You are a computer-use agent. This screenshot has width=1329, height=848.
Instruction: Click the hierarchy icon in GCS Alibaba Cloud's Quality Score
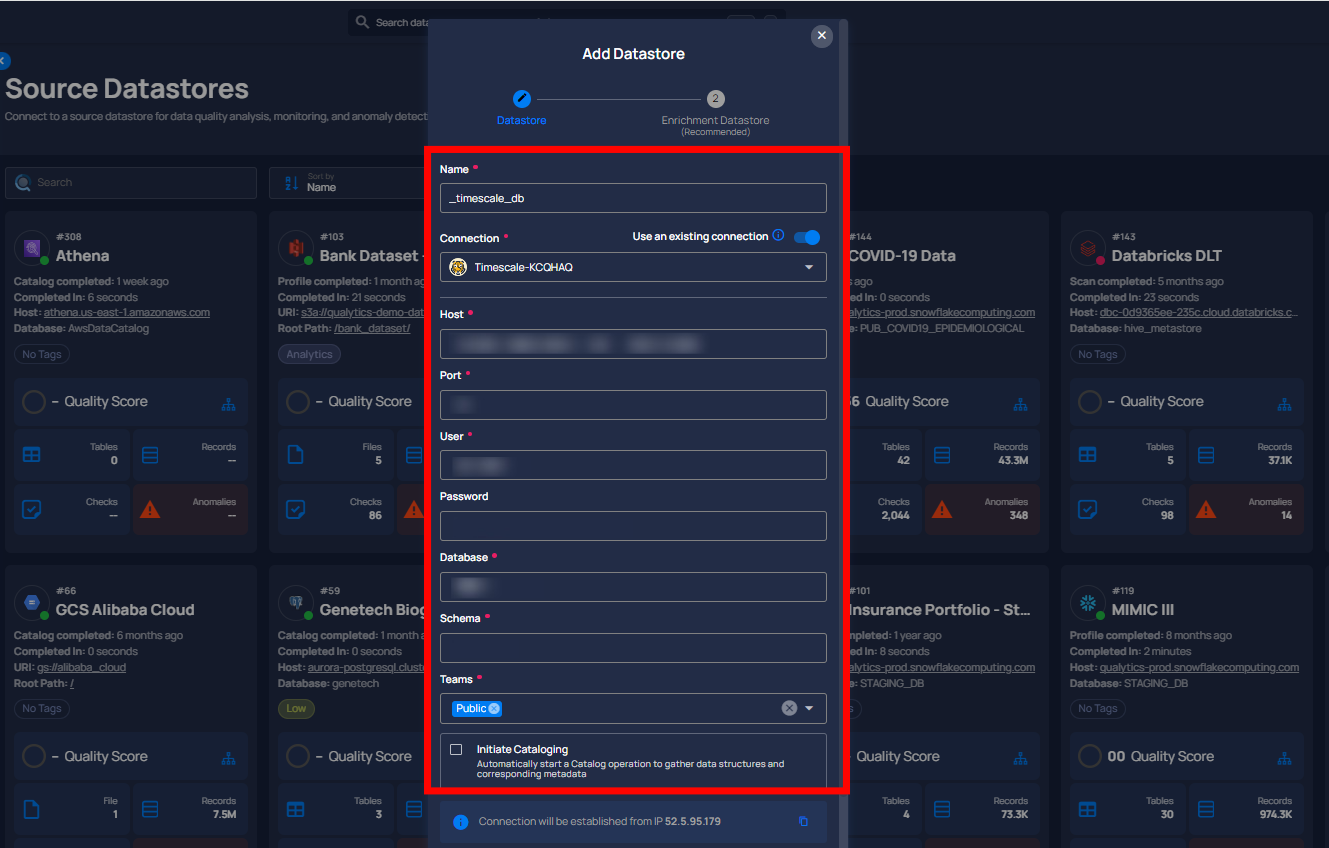229,759
